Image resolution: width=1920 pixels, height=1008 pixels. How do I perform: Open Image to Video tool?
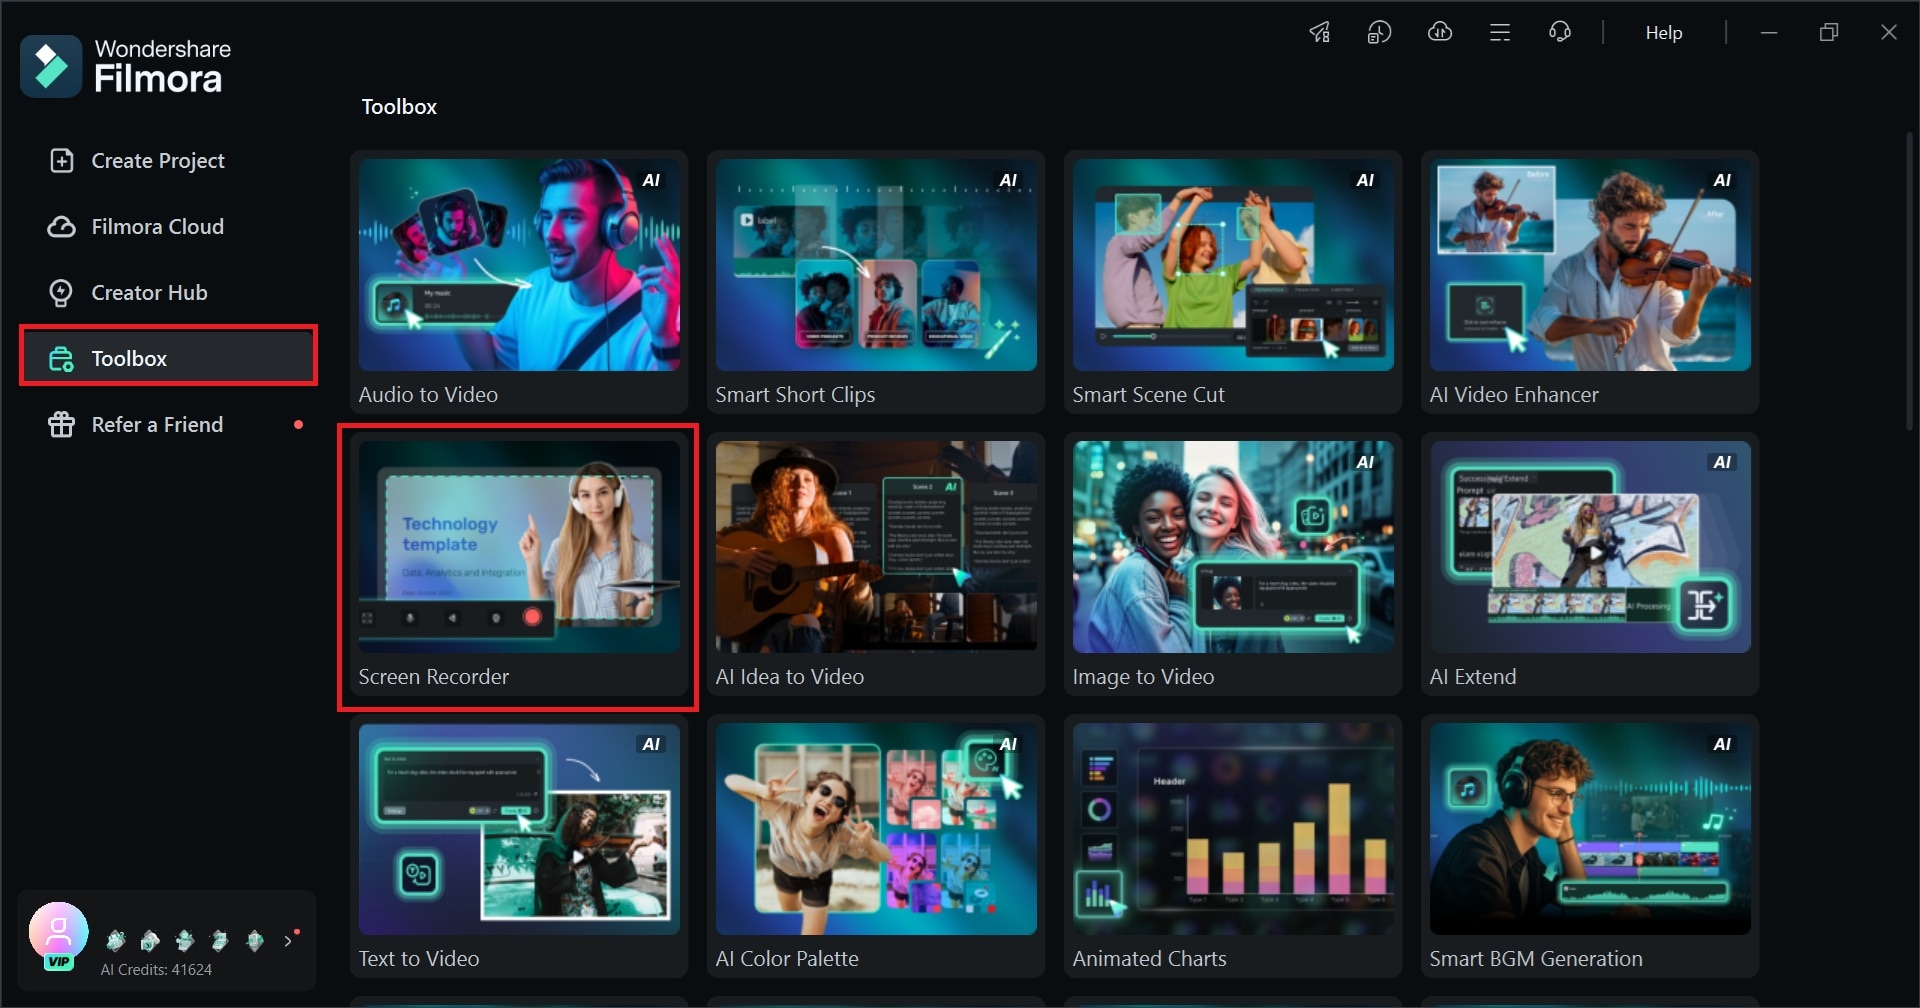1233,564
